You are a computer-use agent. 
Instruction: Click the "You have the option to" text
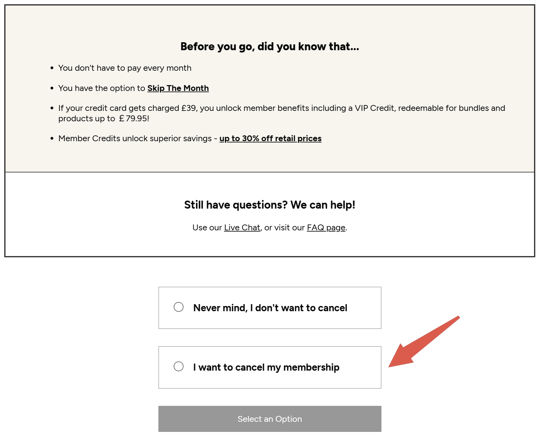101,88
